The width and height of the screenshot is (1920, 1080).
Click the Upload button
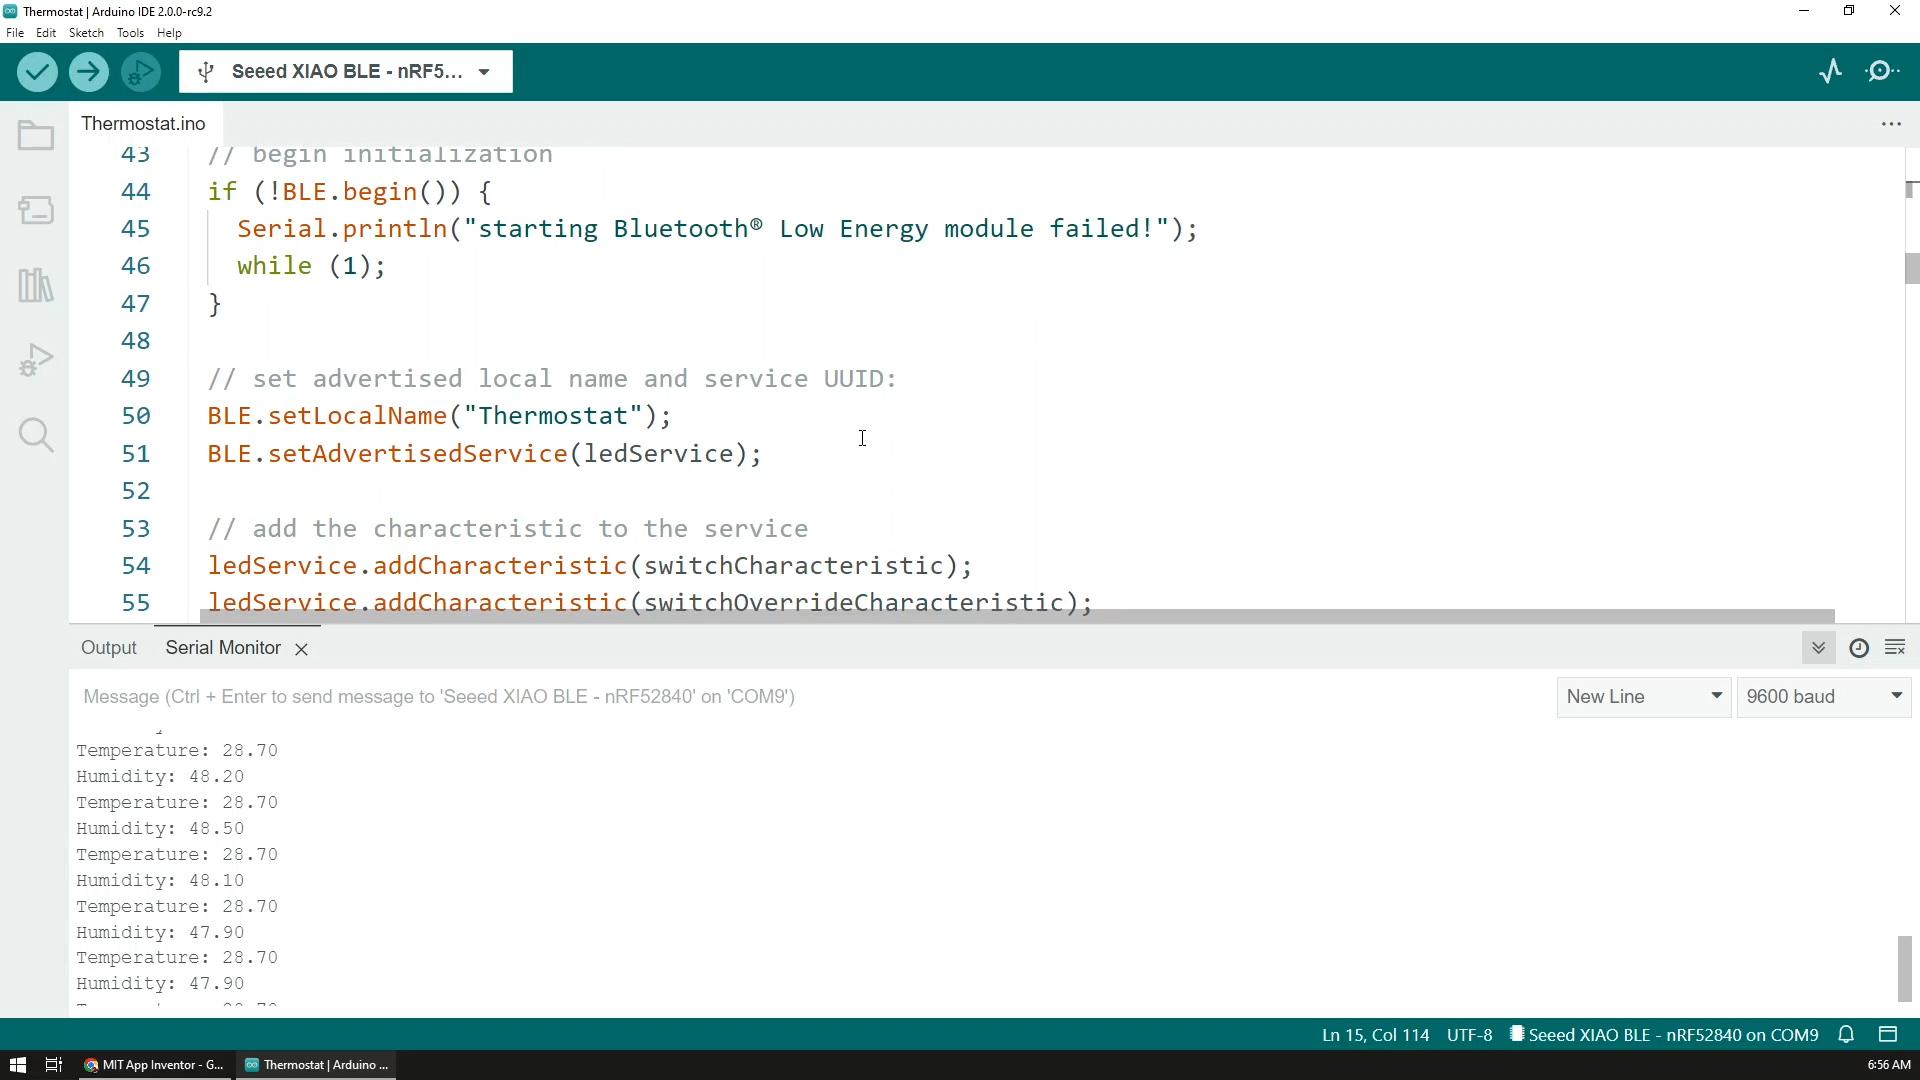click(88, 71)
